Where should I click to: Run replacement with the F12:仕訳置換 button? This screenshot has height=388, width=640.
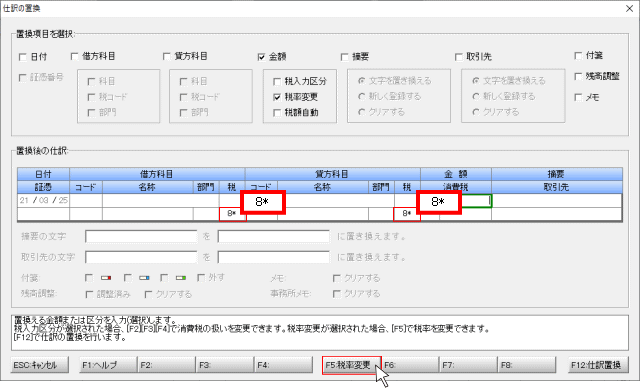[598, 365]
